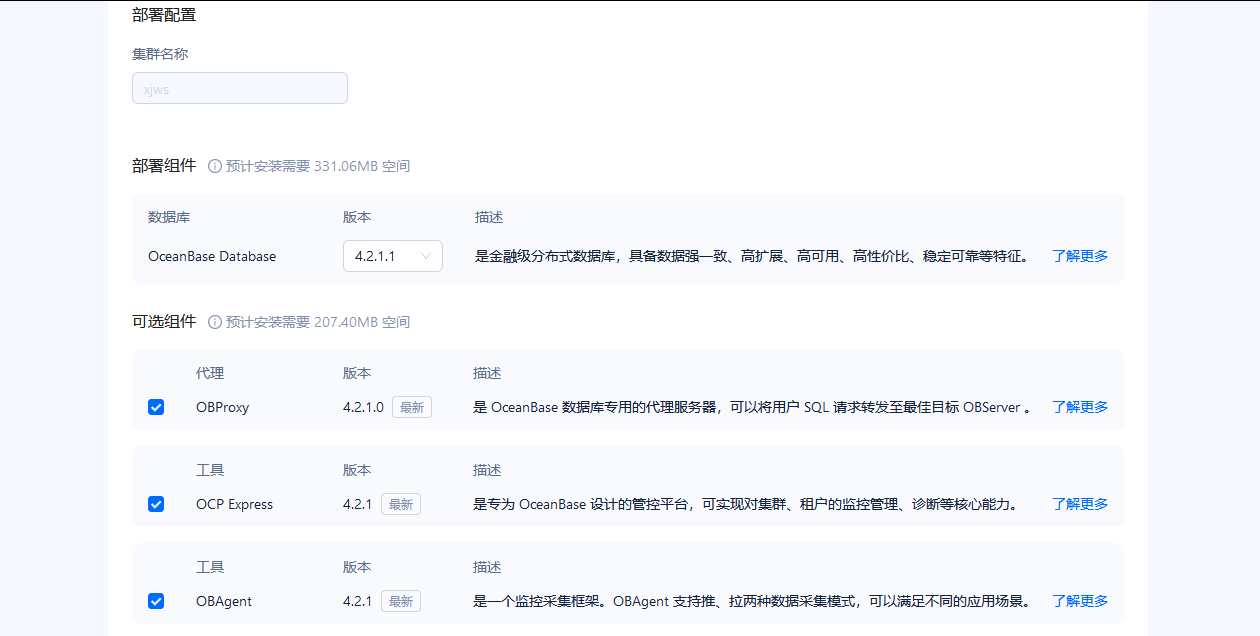
Task: Click the 集群名称 label
Action: point(160,54)
